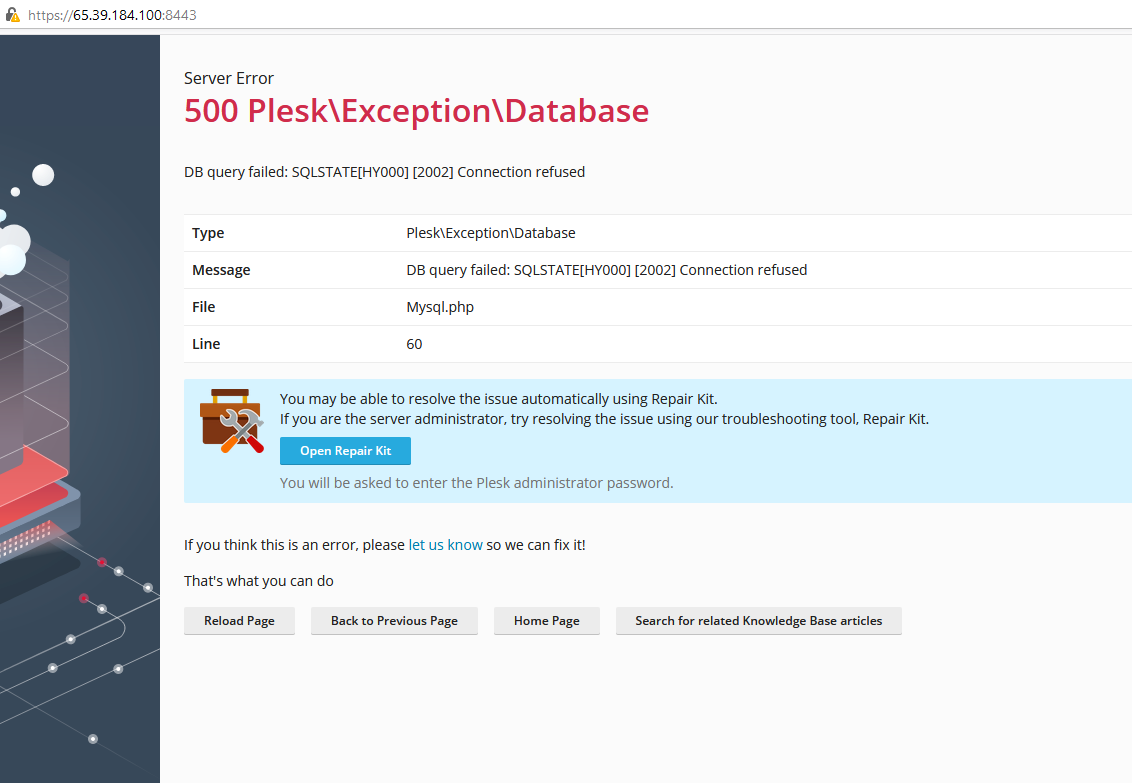This screenshot has width=1132, height=783.
Task: Click the Plesk administrator password note text
Action: point(476,483)
